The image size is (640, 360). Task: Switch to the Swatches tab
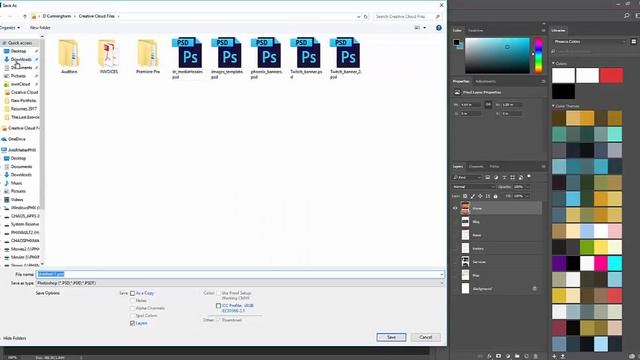point(476,30)
